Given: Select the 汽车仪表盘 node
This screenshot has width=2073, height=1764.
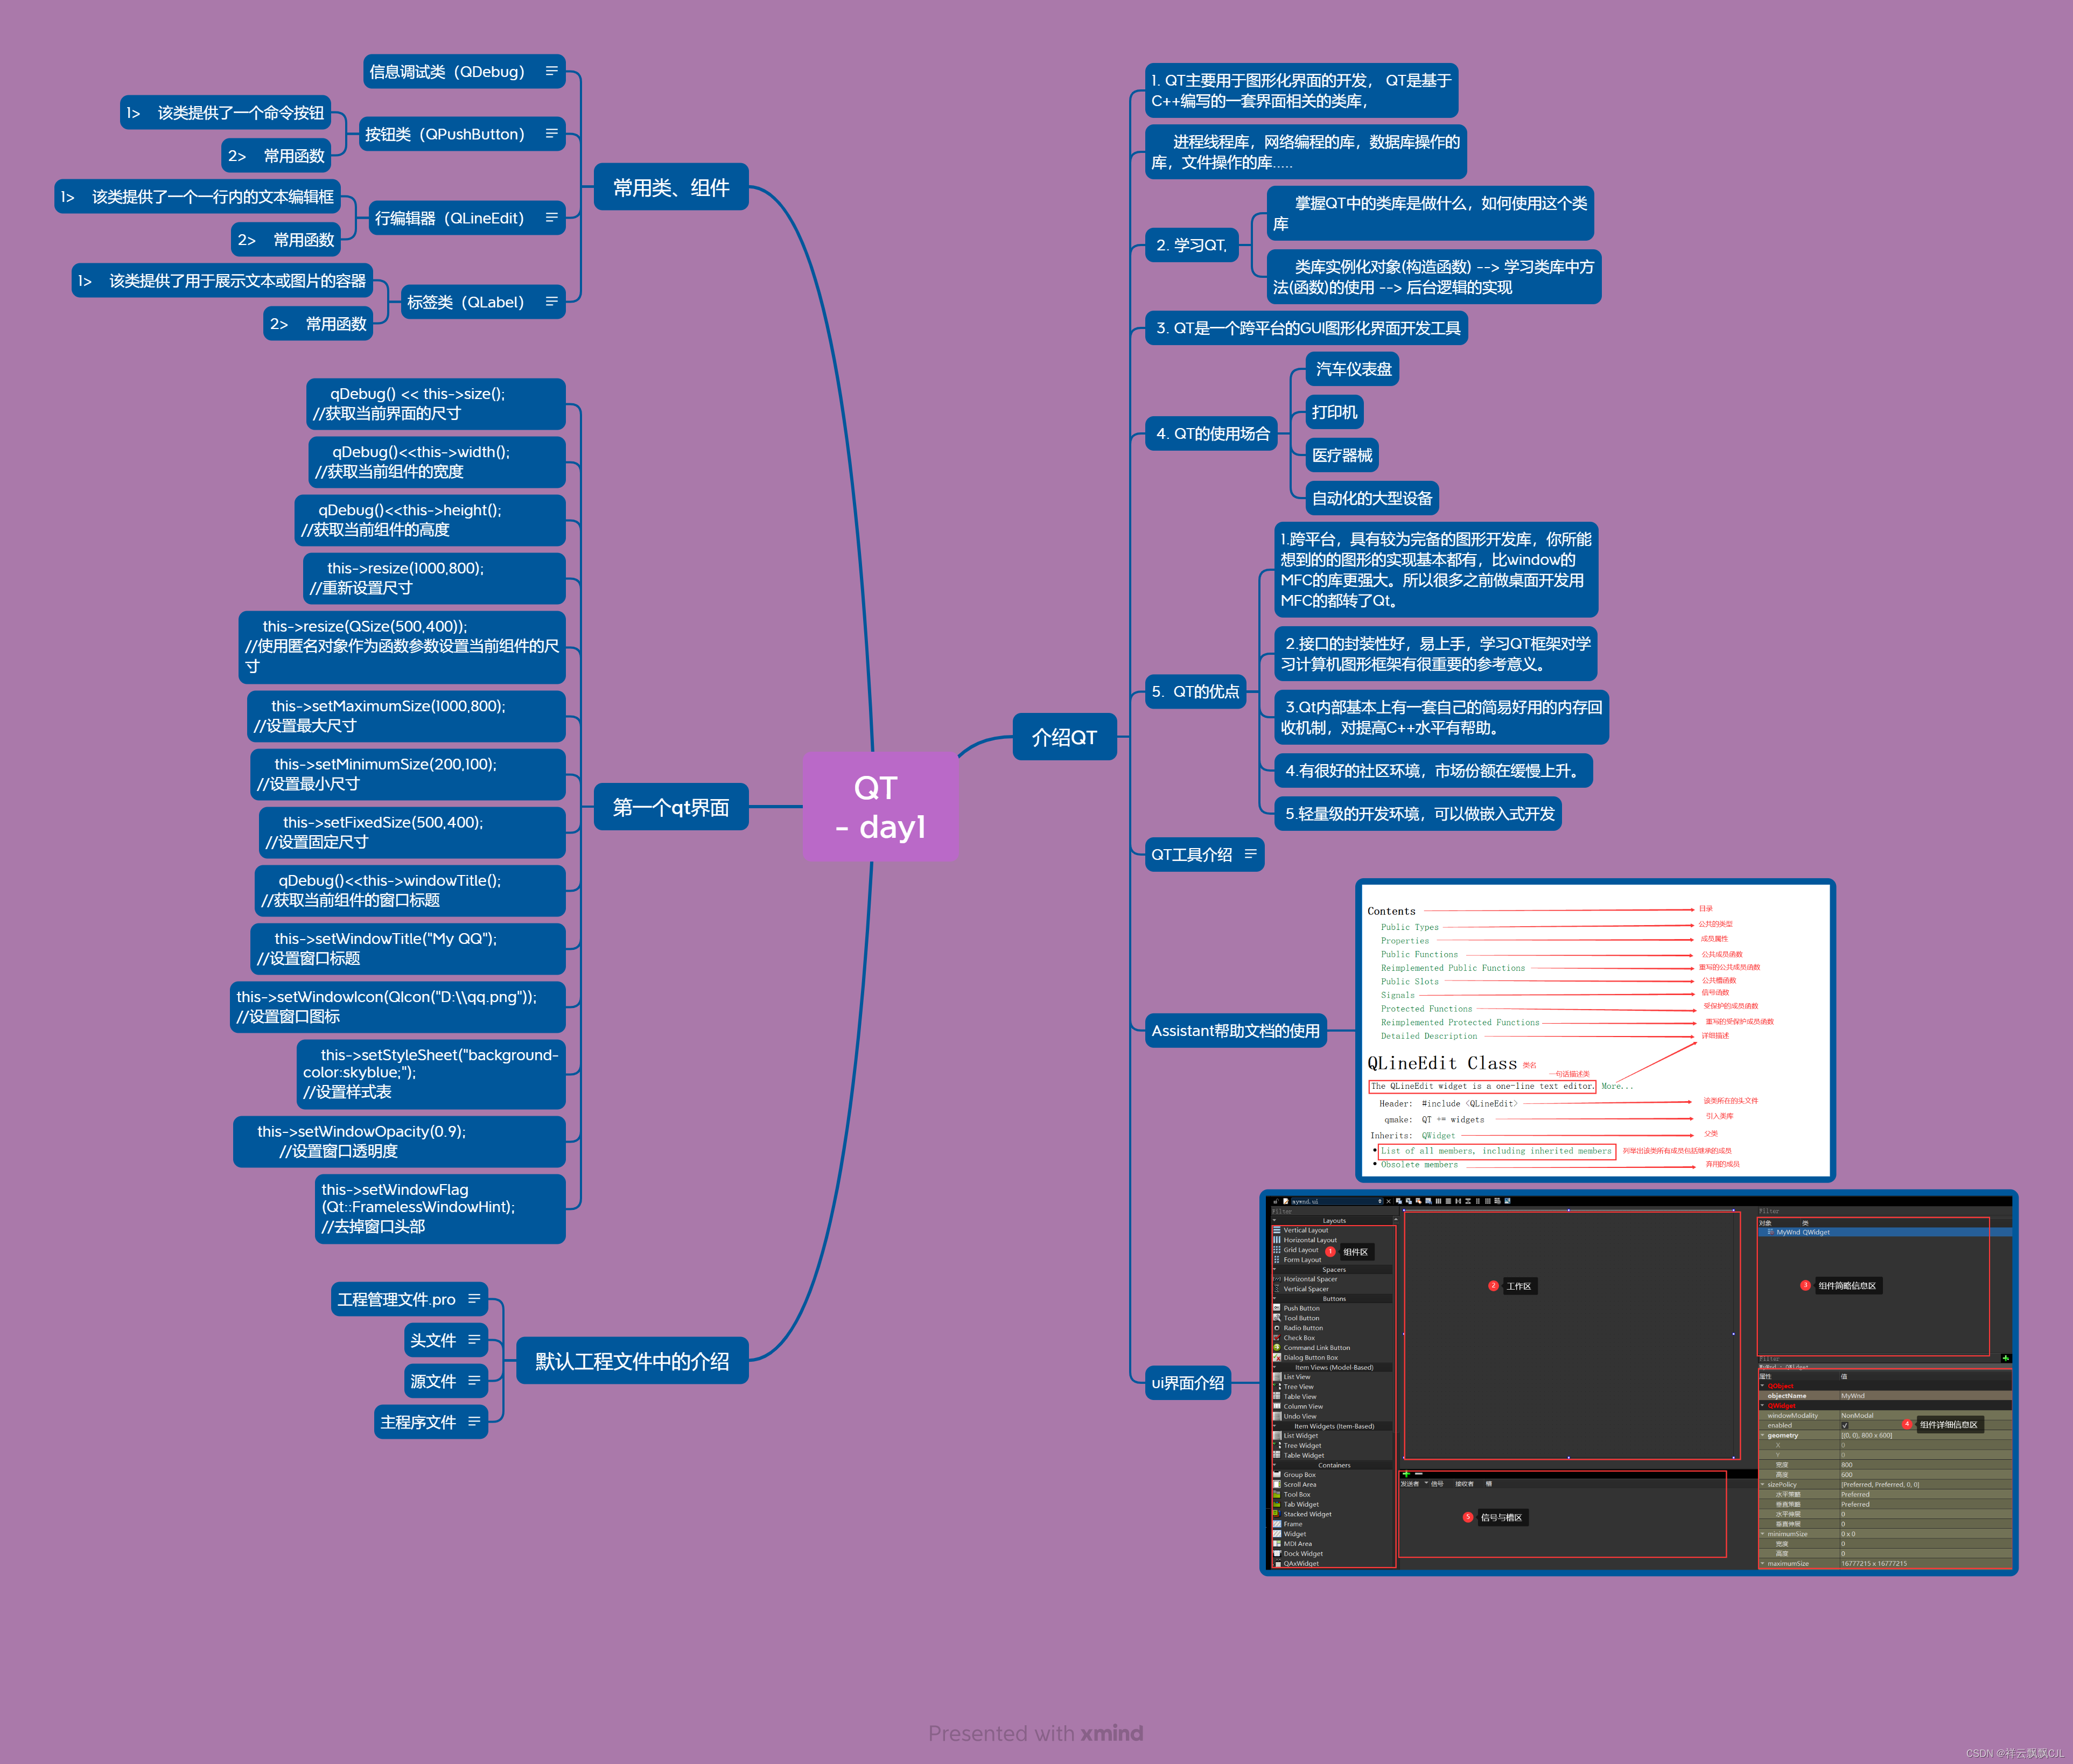Looking at the screenshot, I should pos(1352,369).
